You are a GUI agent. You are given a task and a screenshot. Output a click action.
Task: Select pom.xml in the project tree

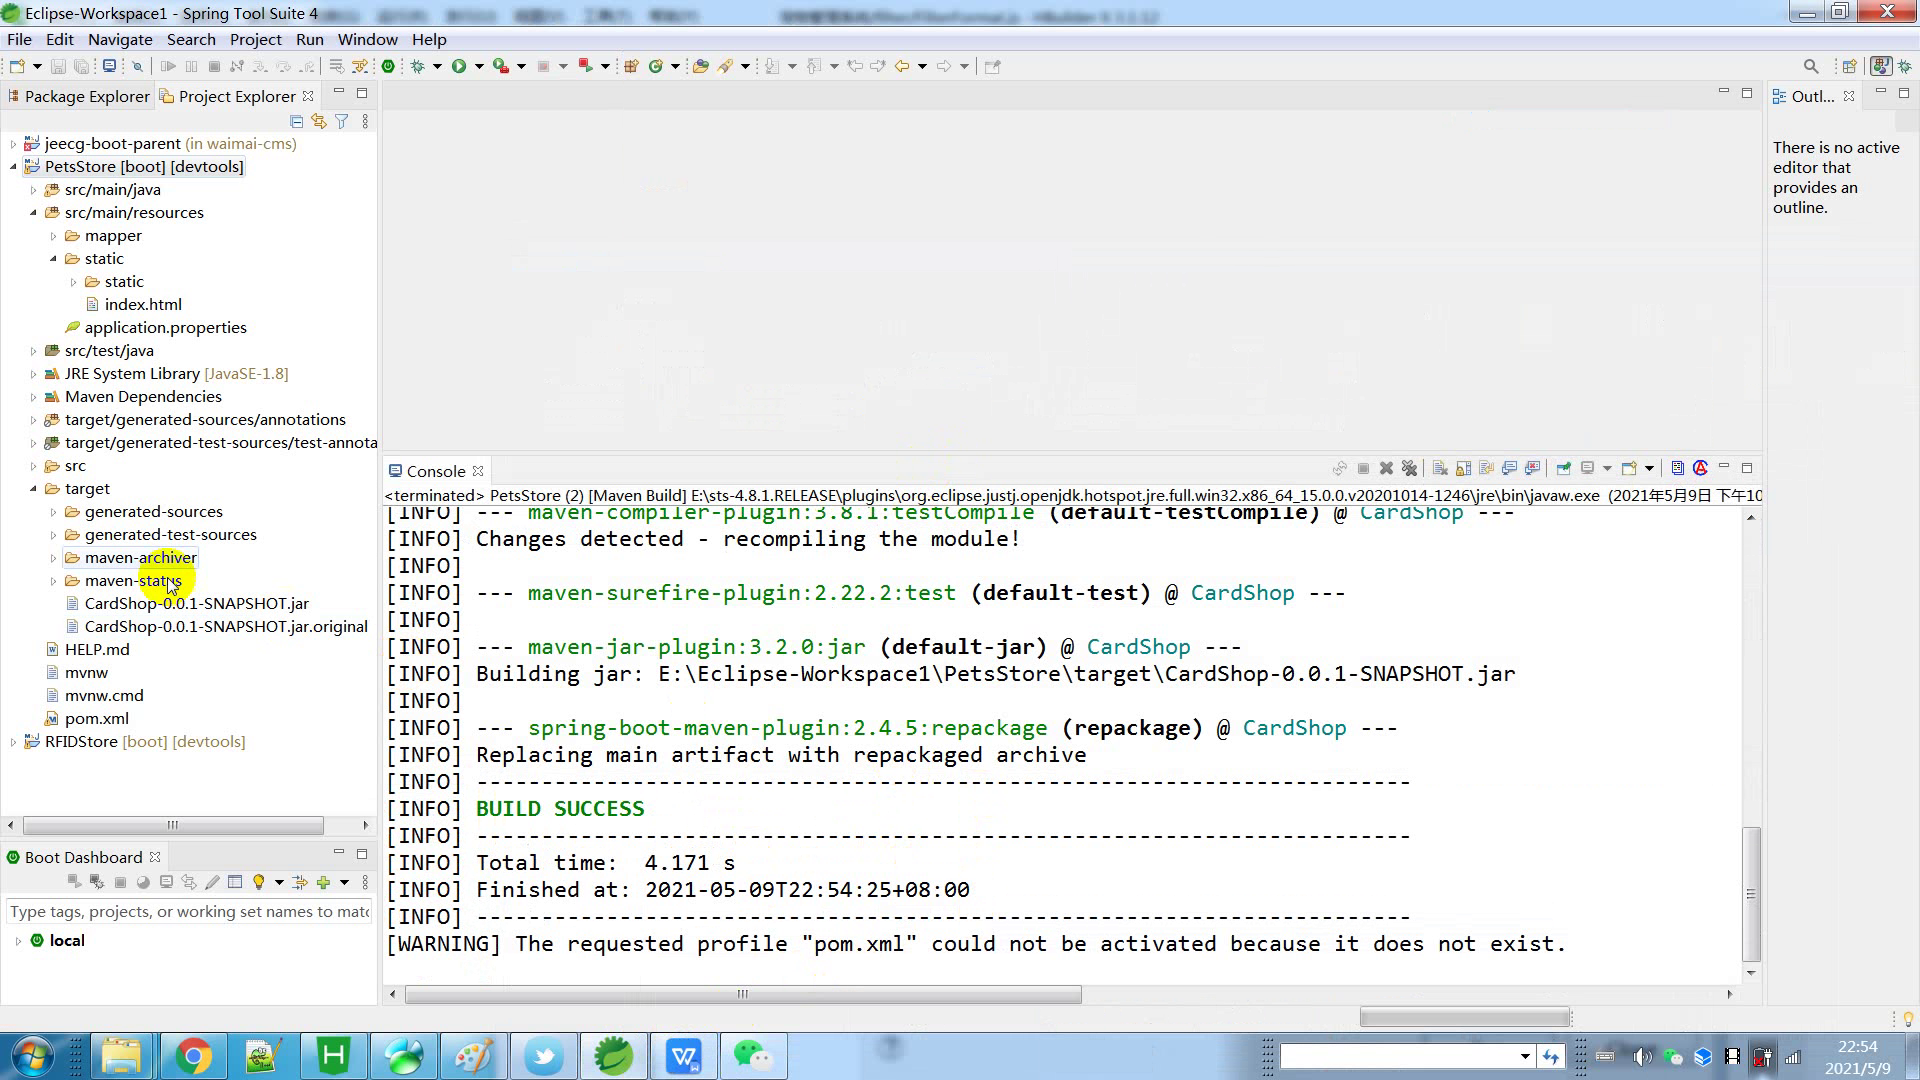point(96,718)
